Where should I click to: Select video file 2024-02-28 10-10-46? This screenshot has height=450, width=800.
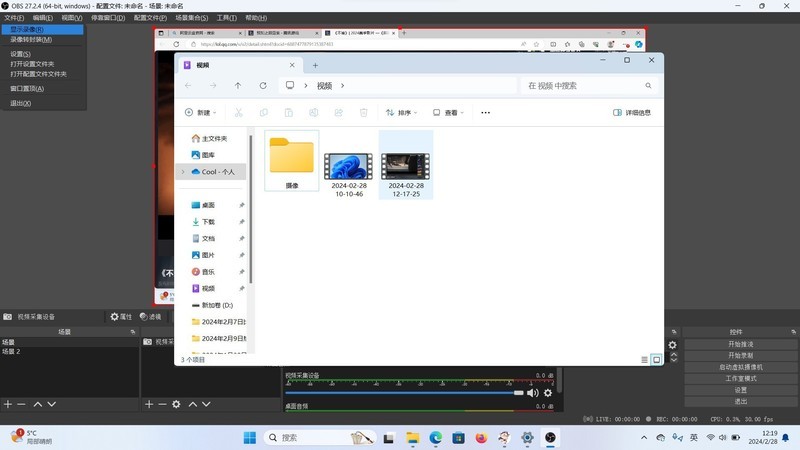coord(349,173)
